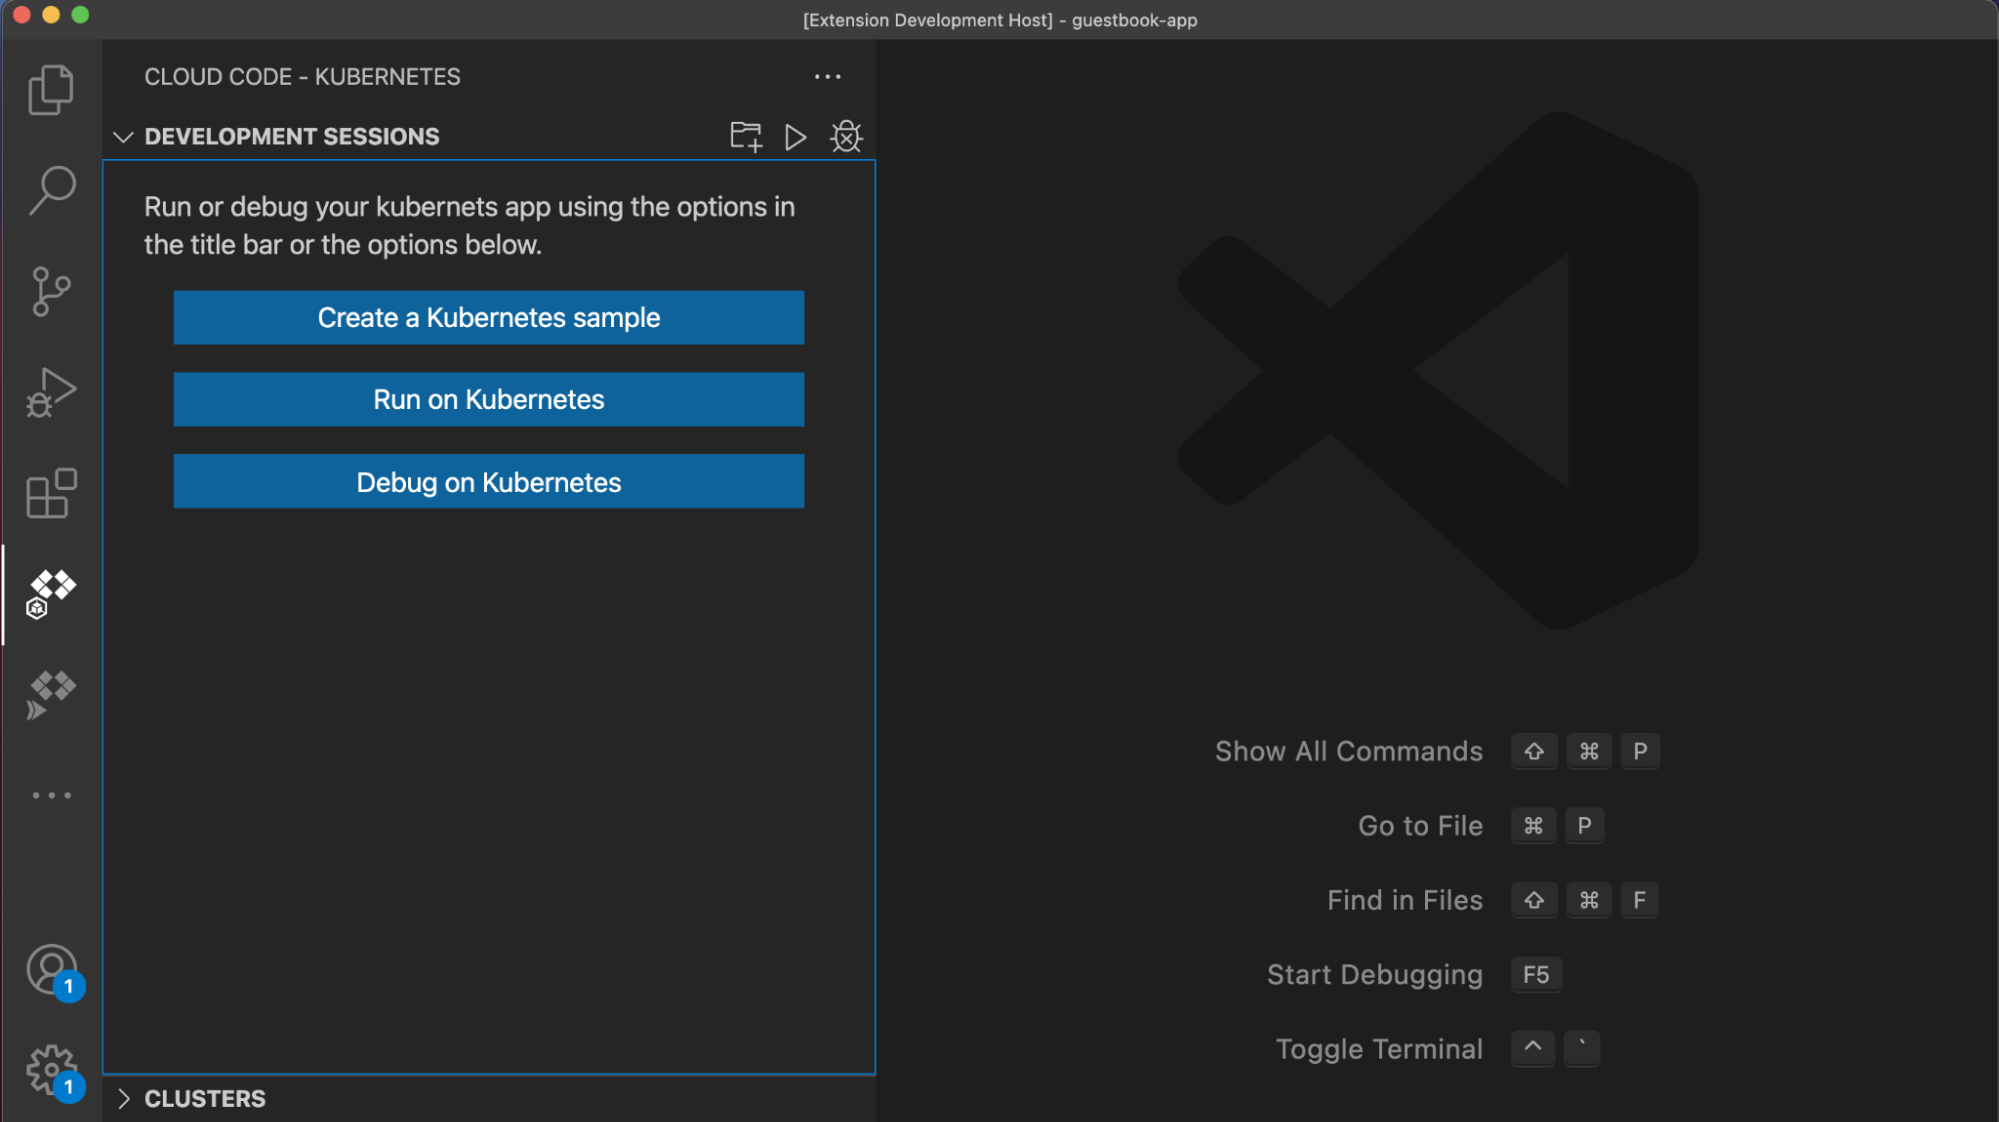Image resolution: width=1999 pixels, height=1122 pixels.
Task: Open the Run and Debug view
Action: (x=51, y=392)
